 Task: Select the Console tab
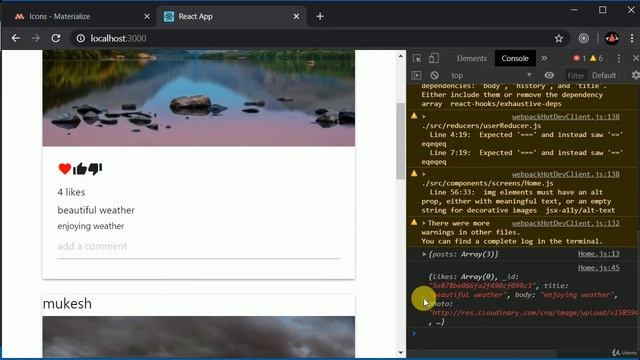coord(515,58)
